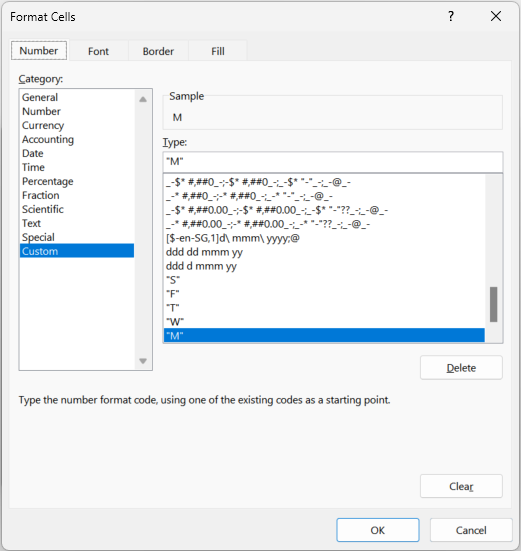Switch to the Number tab

[39, 51]
